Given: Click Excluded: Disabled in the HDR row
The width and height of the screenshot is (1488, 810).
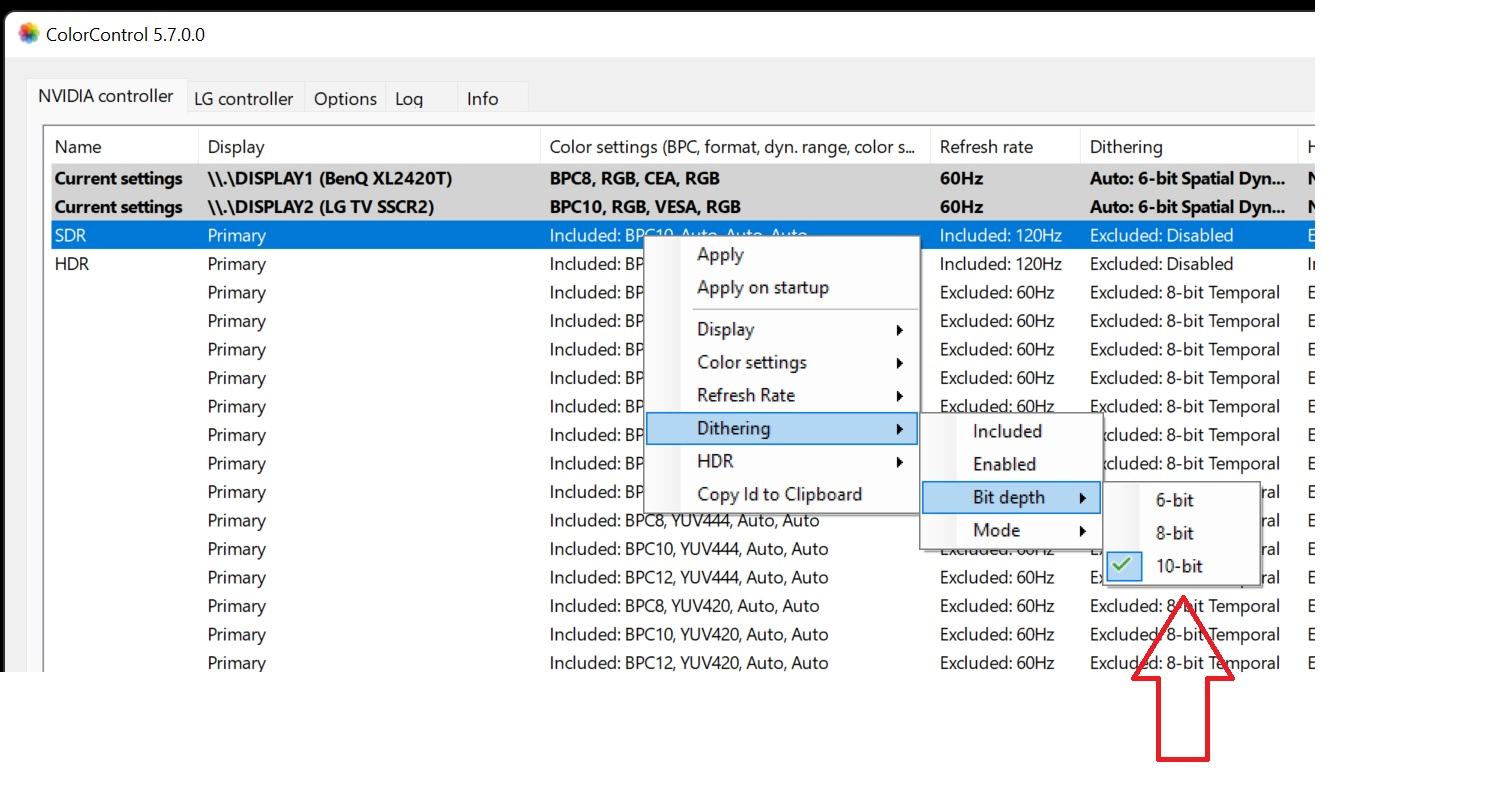Looking at the screenshot, I should tap(1161, 264).
